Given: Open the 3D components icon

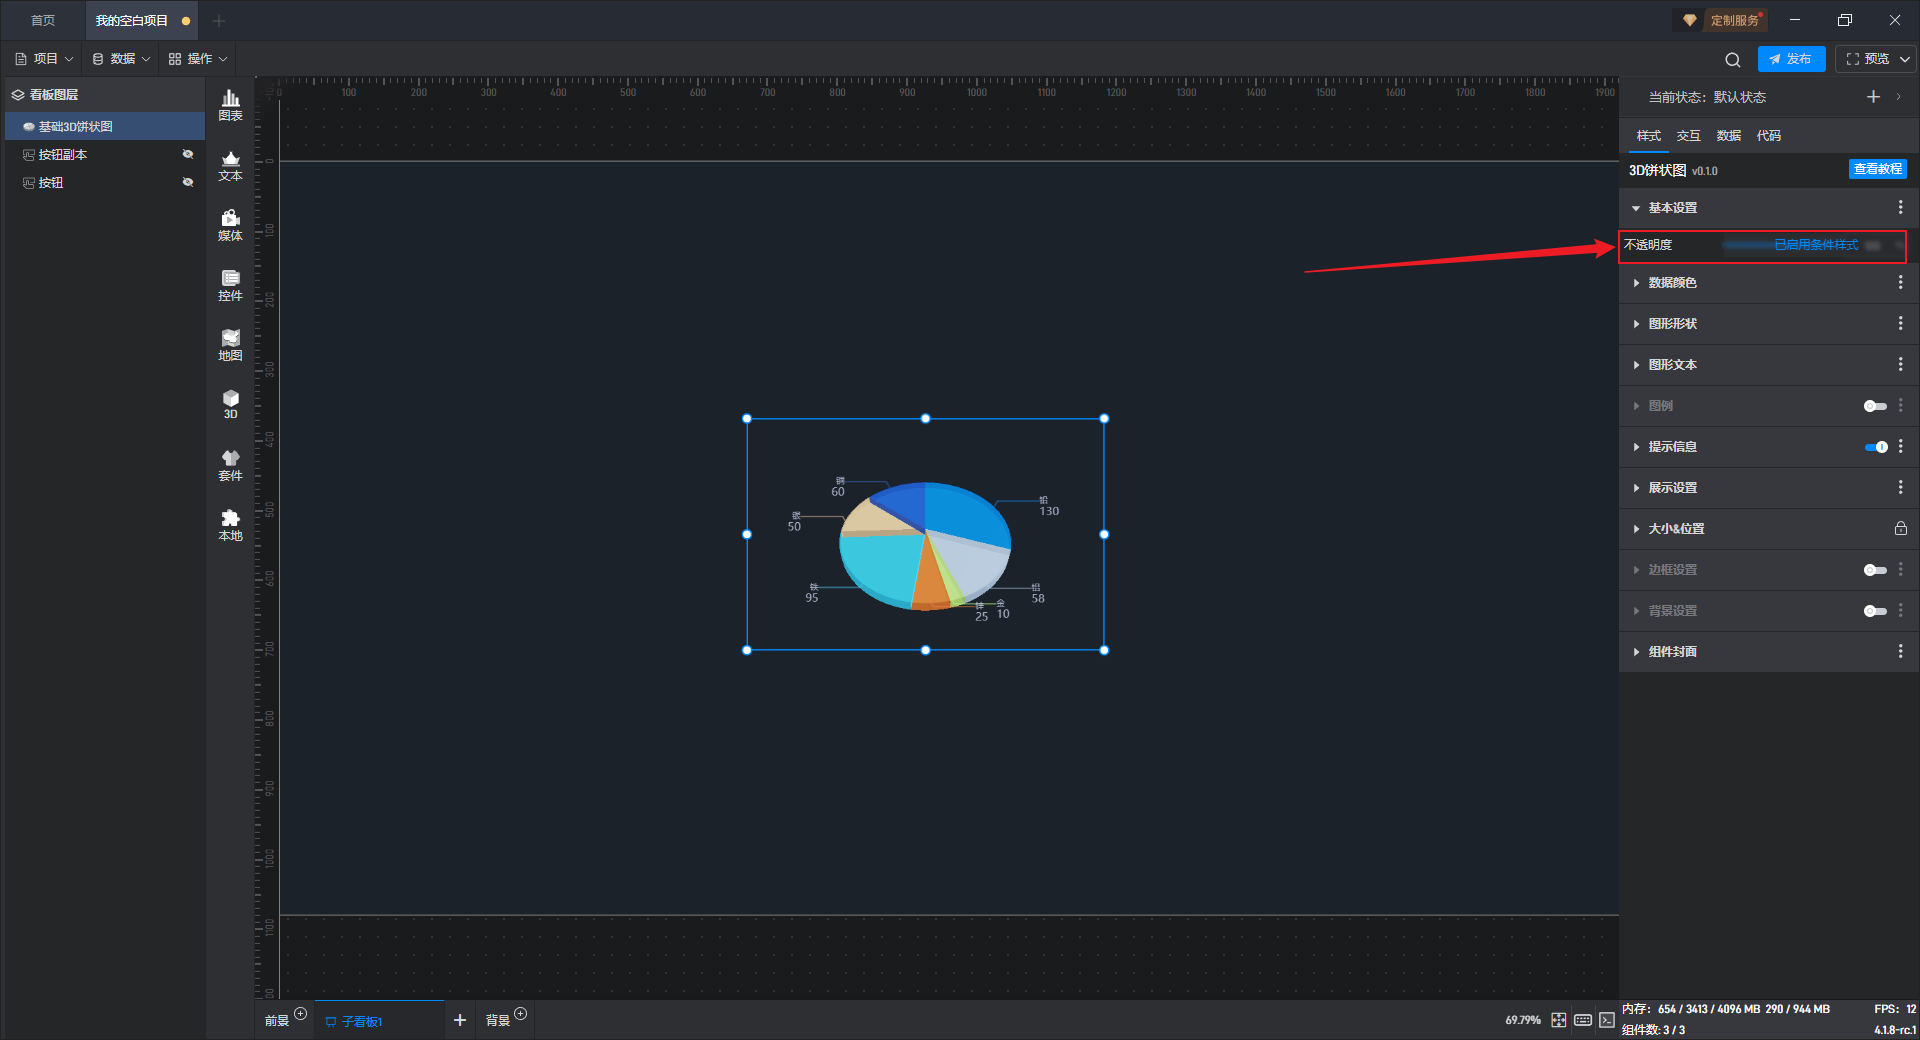Looking at the screenshot, I should [230, 404].
